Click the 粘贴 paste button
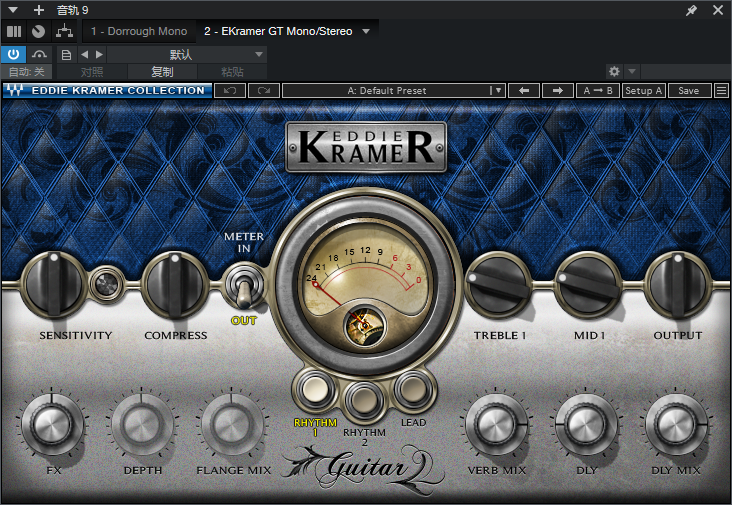Viewport: 732px width, 505px height. [x=232, y=72]
